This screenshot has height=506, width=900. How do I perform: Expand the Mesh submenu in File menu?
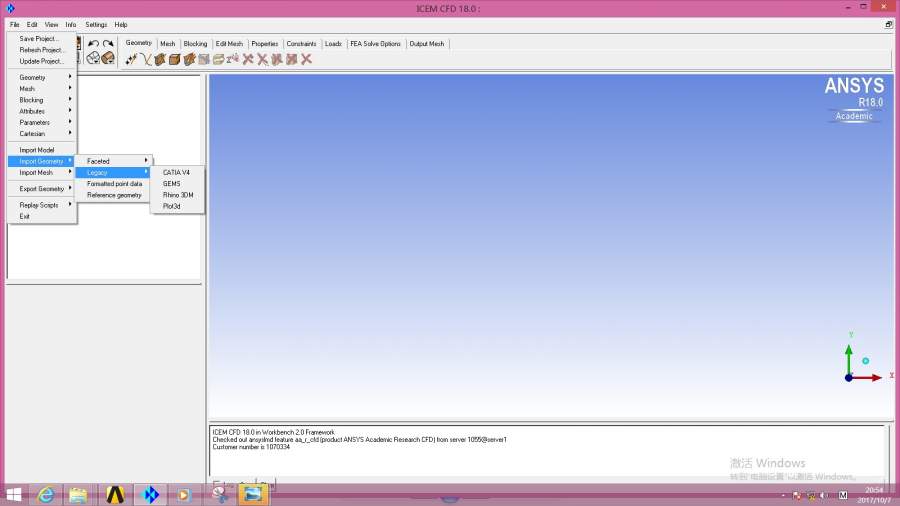coord(42,89)
